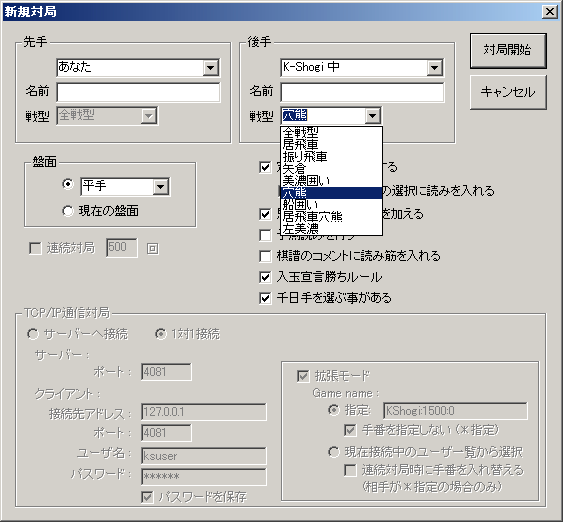Click the 対局開始 button

[x=508, y=51]
